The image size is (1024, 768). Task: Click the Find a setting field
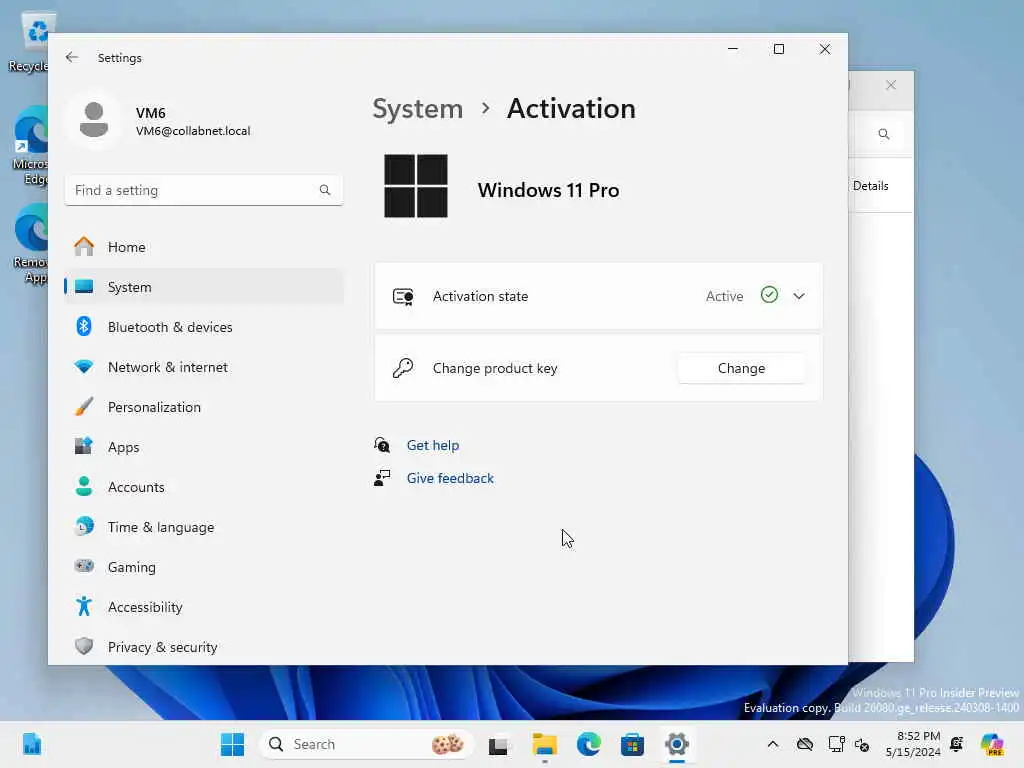[x=204, y=190]
